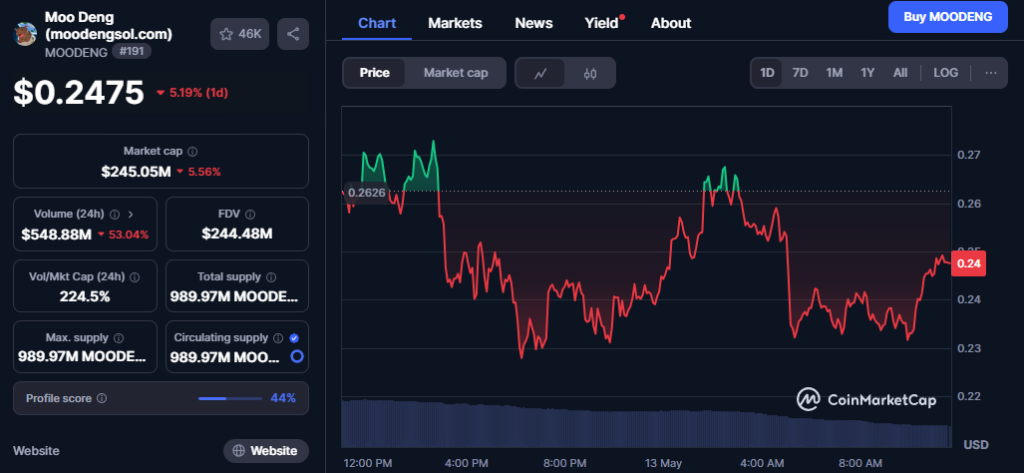Add Moo Deng to watchlist star button
Viewport: 1024px width, 473px height.
pos(240,34)
